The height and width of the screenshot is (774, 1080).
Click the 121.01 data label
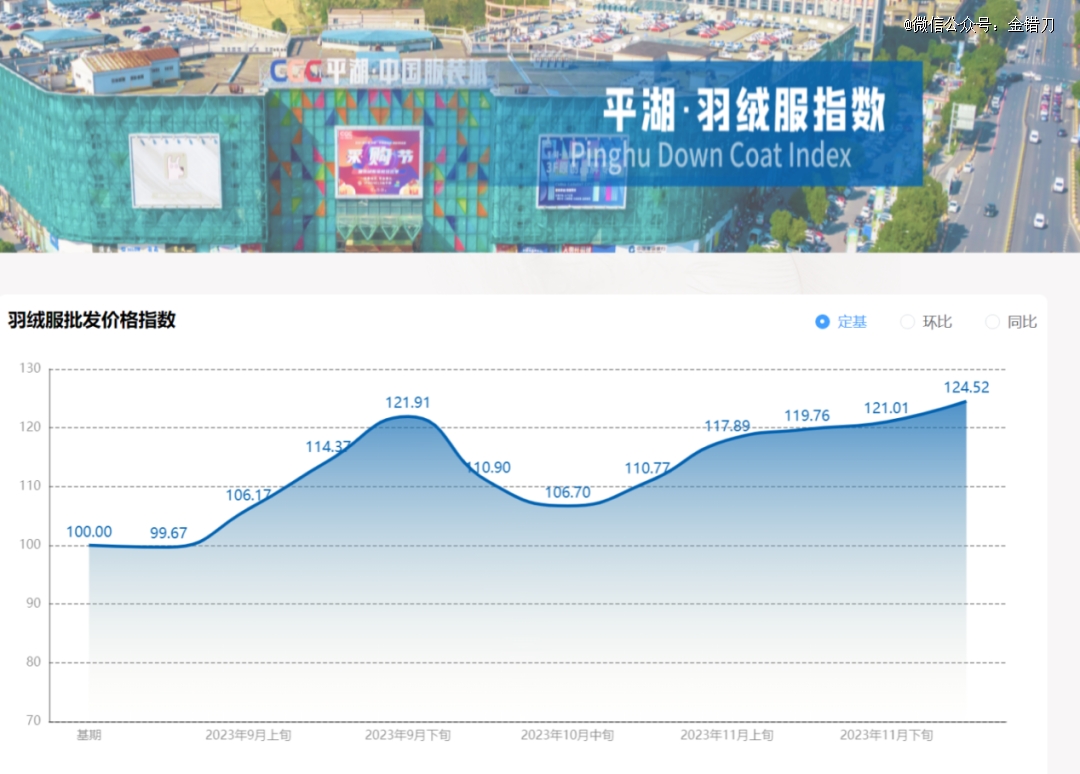coord(886,408)
